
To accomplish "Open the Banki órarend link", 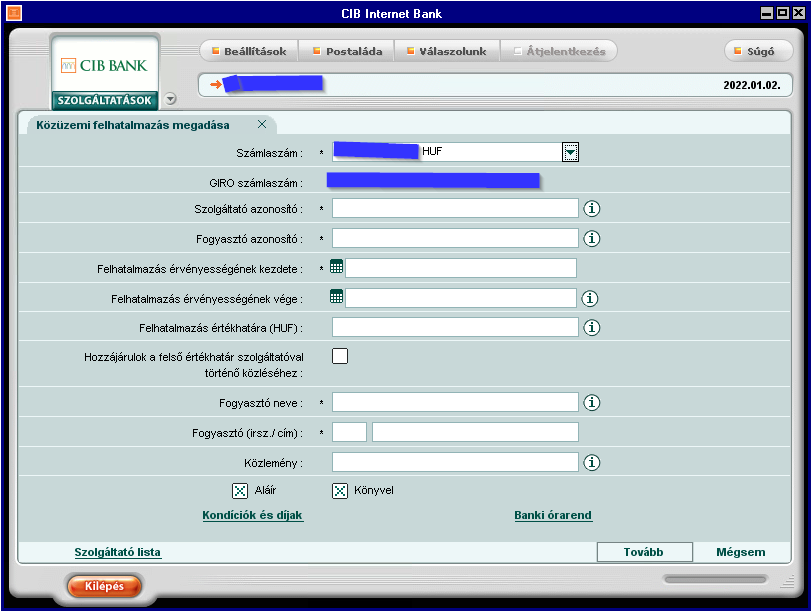I will coord(553,515).
